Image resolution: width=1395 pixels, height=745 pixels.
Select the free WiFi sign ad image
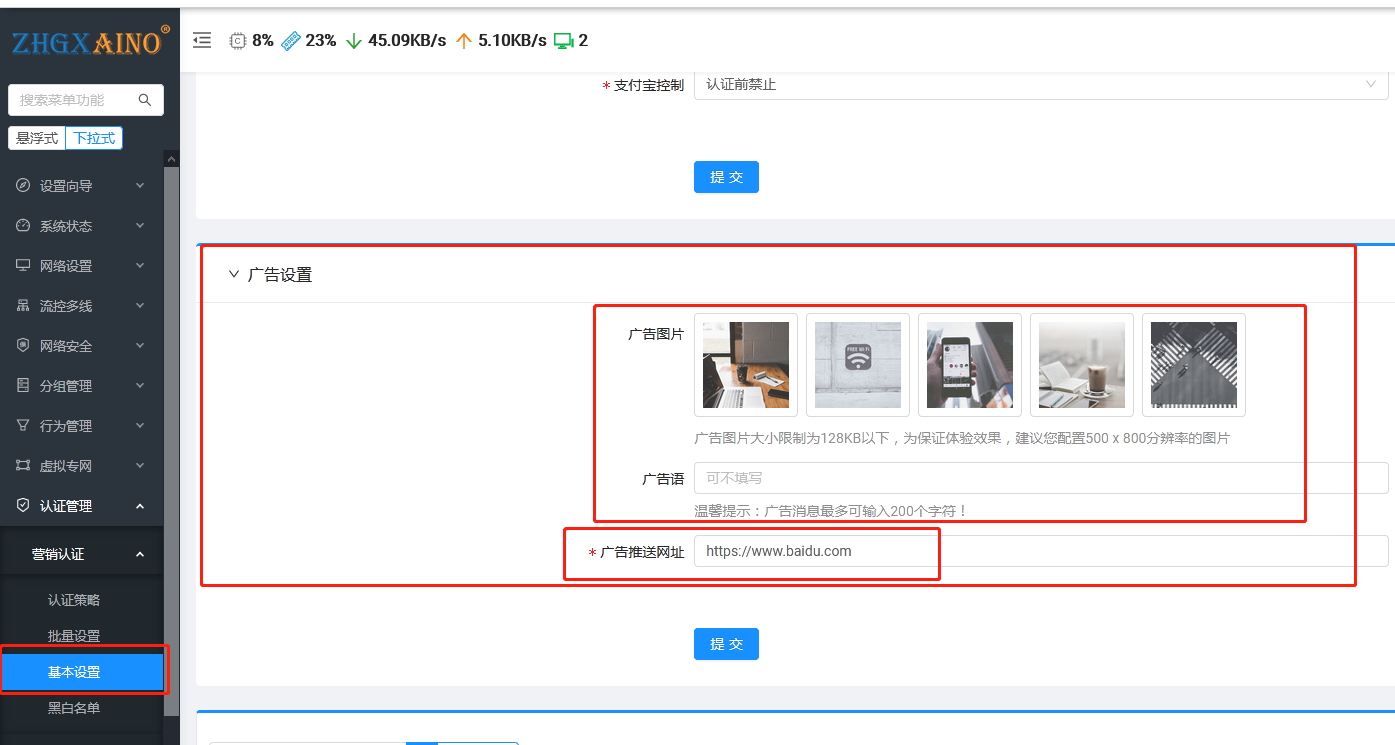(x=857, y=365)
